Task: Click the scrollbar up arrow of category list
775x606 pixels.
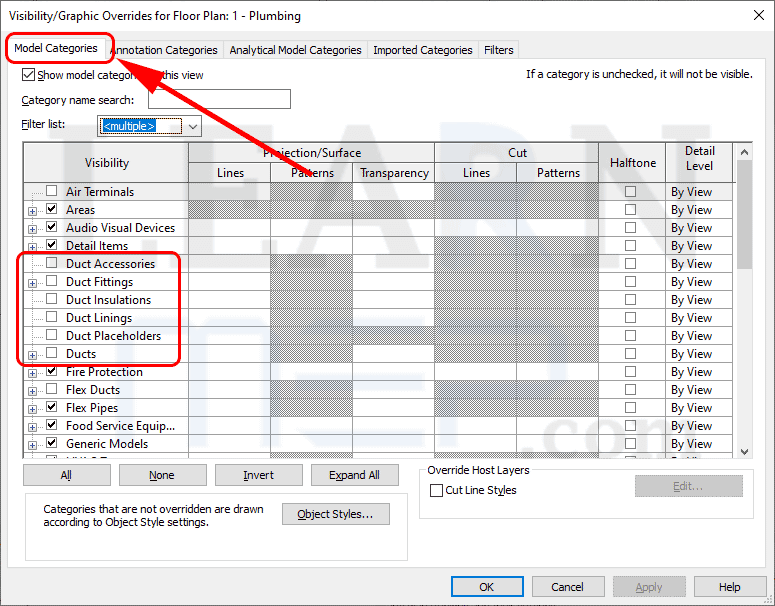Action: pyautogui.click(x=743, y=151)
